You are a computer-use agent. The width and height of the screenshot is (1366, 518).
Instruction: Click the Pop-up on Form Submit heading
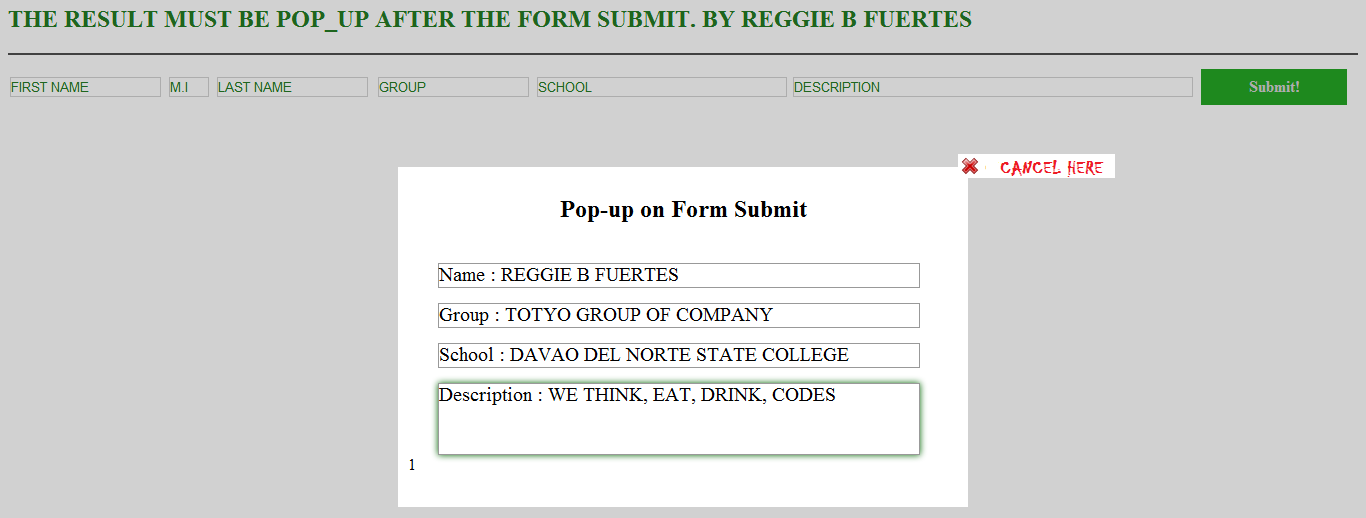click(683, 209)
